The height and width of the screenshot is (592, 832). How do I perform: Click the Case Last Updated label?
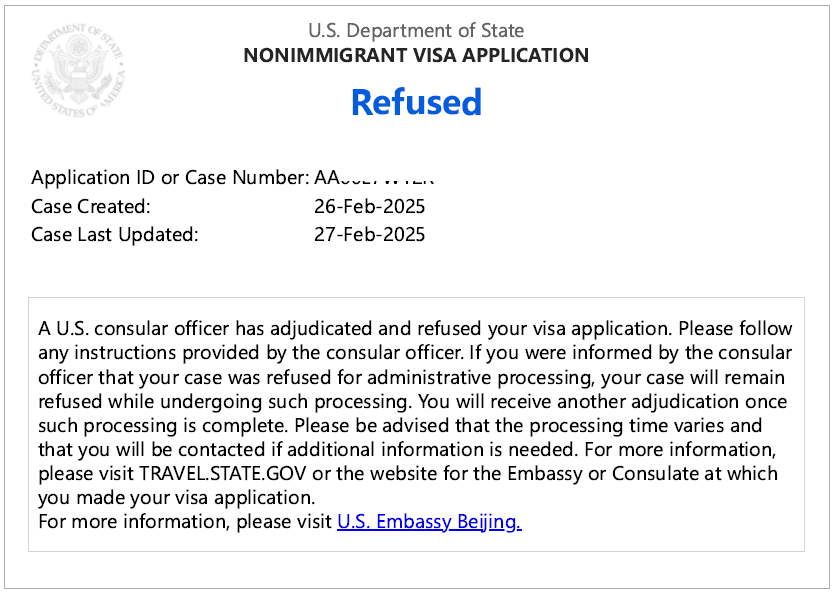point(115,234)
